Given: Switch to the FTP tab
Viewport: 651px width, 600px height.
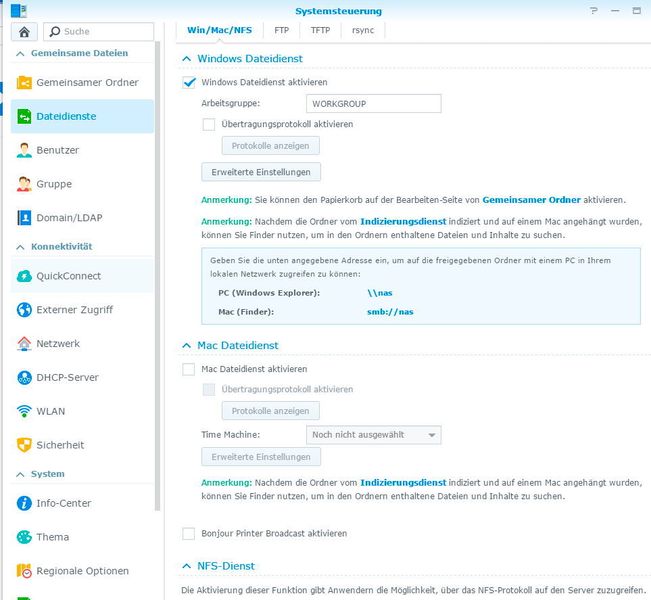Looking at the screenshot, I should (x=281, y=30).
